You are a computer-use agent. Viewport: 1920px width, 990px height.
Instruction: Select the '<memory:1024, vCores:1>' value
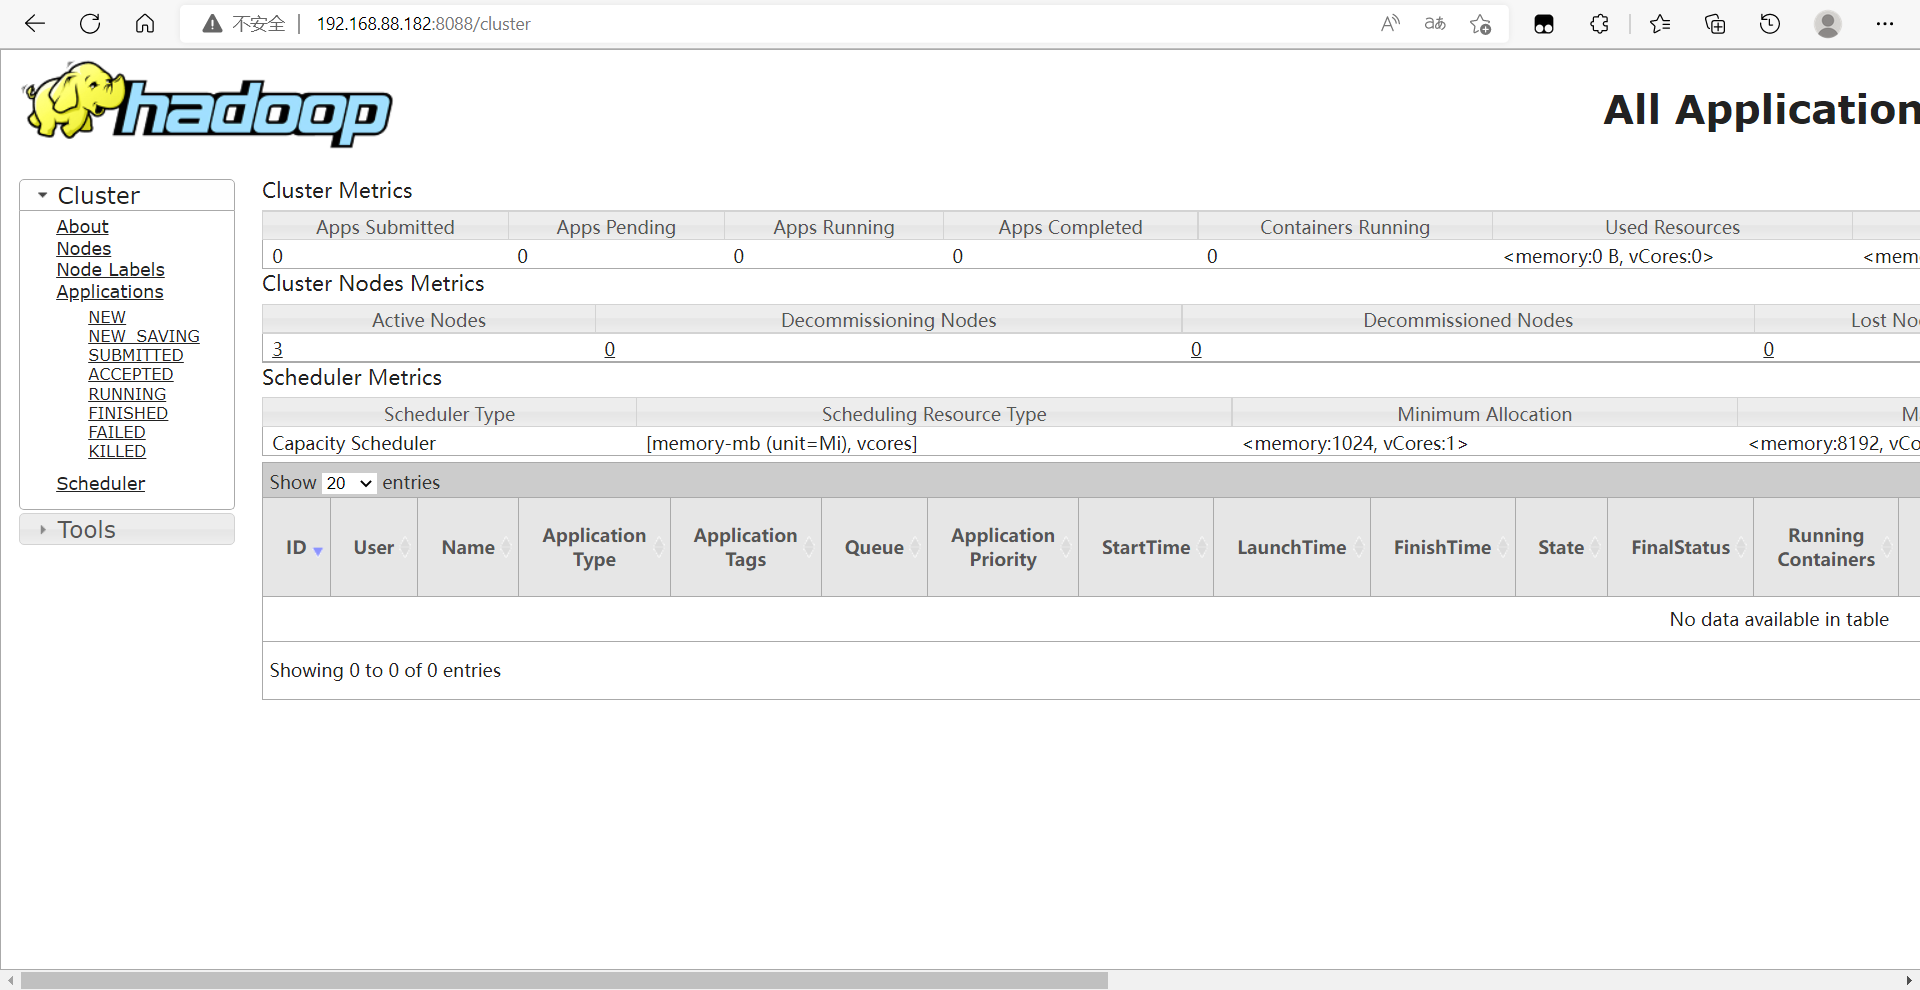tap(1355, 443)
